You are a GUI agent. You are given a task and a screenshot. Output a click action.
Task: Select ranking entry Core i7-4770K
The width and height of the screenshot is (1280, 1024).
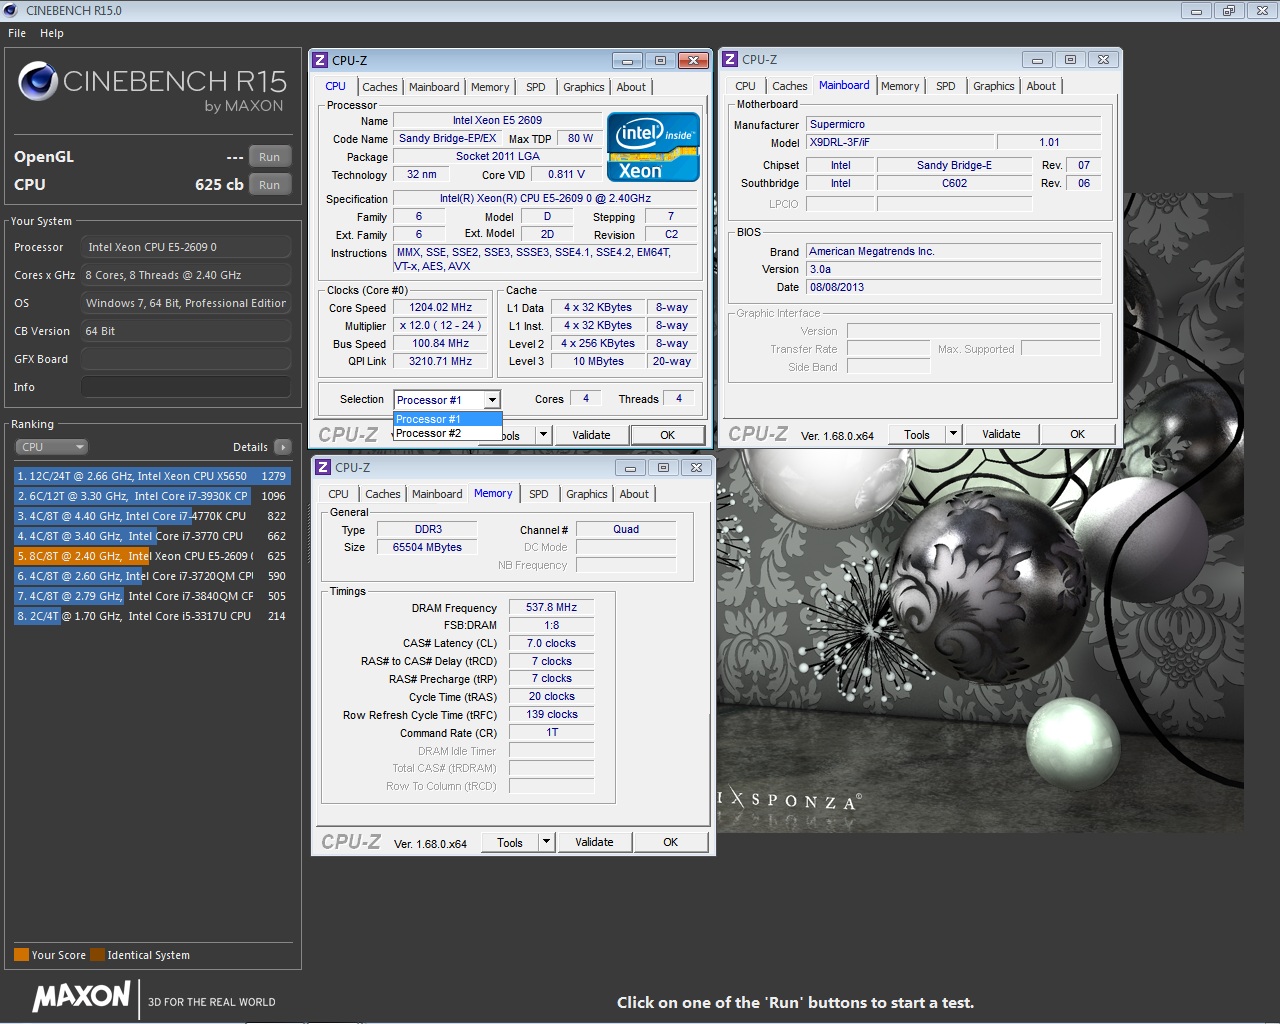[x=152, y=516]
